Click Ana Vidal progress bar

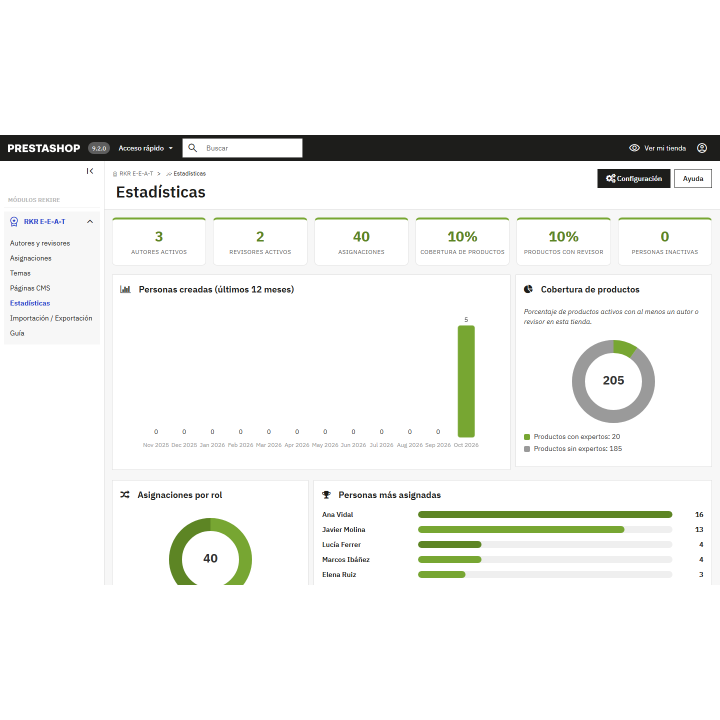(545, 514)
